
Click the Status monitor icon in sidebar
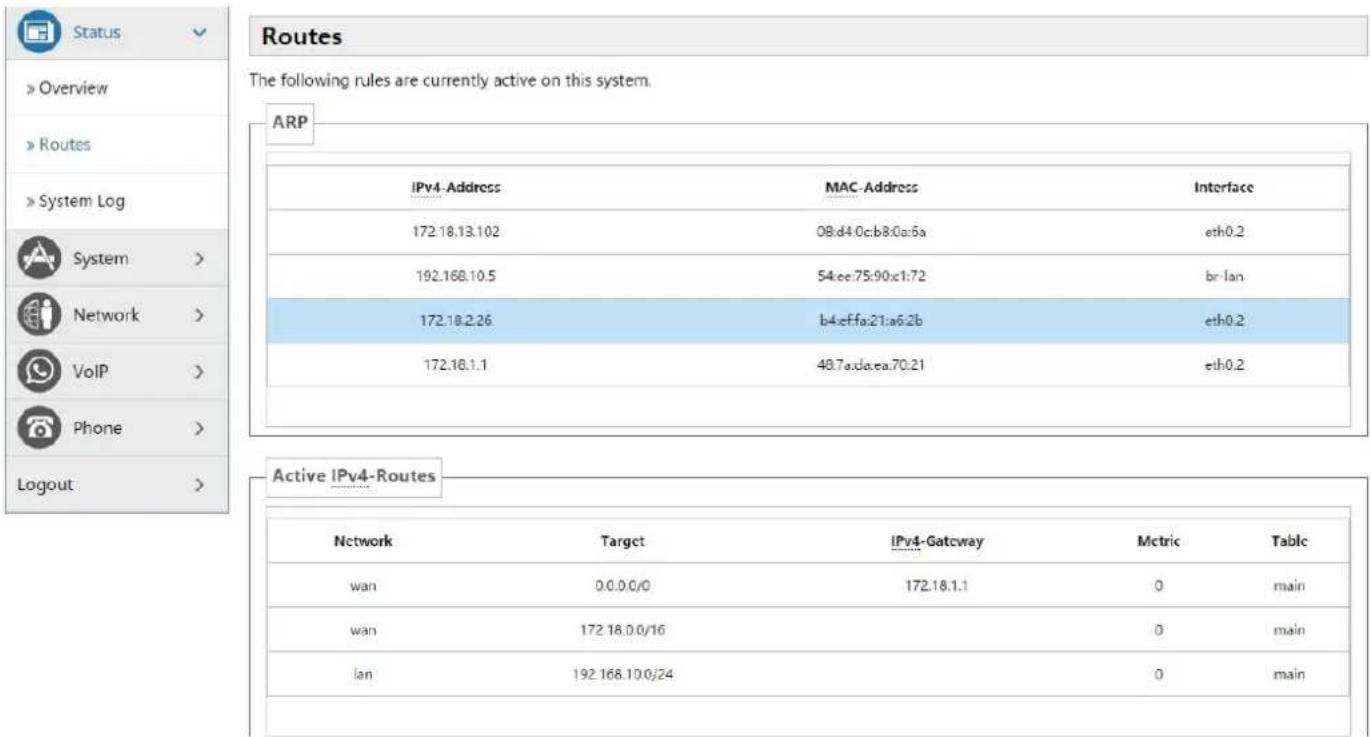pos(37,32)
